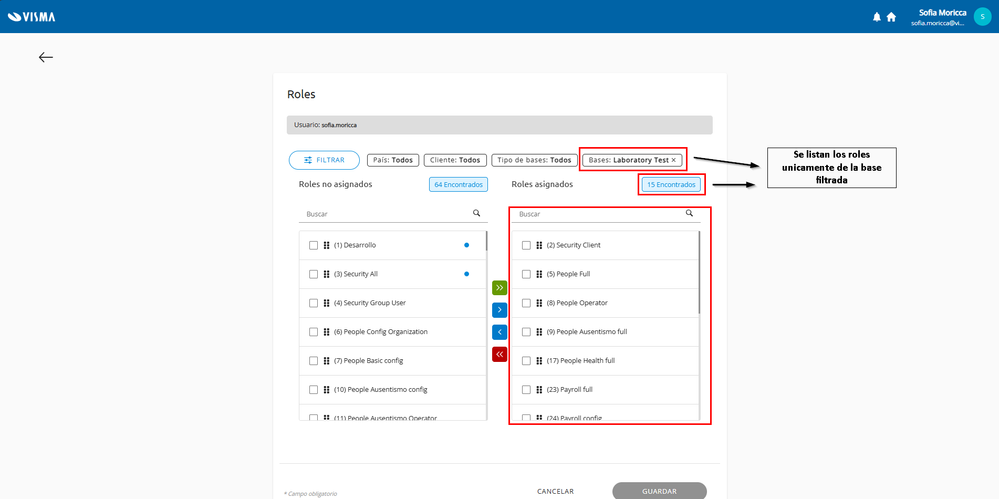Click the Visma logo
This screenshot has height=499, width=999.
click(31, 17)
